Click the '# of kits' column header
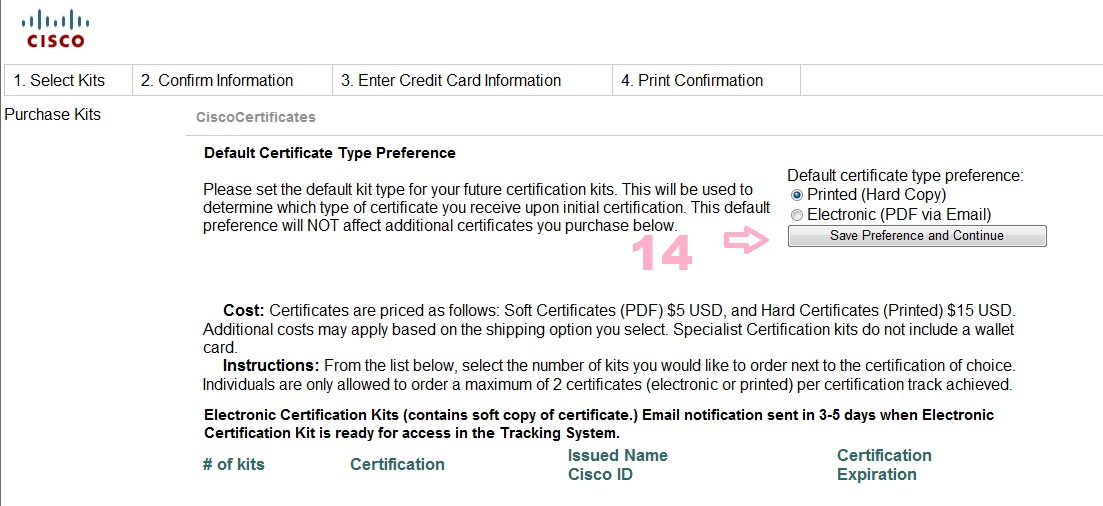 234,464
